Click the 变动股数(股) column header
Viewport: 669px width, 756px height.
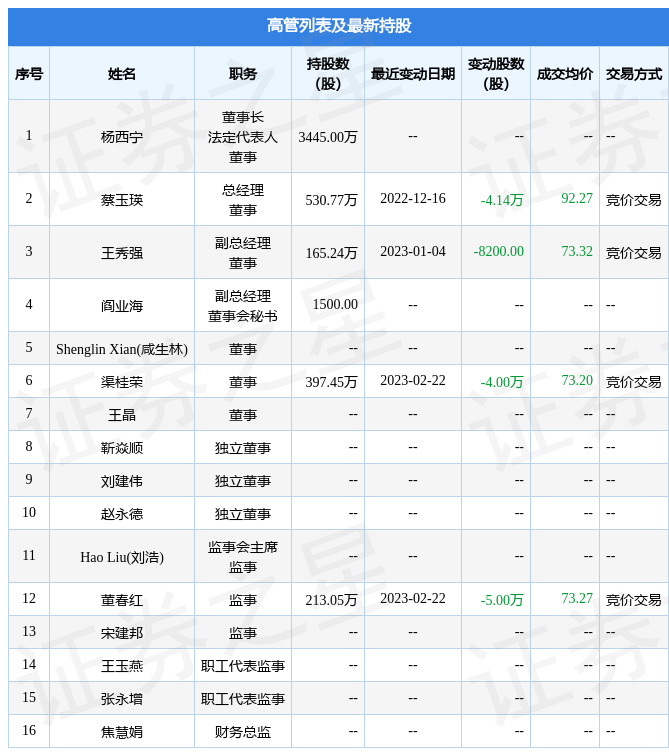pyautogui.click(x=495, y=73)
